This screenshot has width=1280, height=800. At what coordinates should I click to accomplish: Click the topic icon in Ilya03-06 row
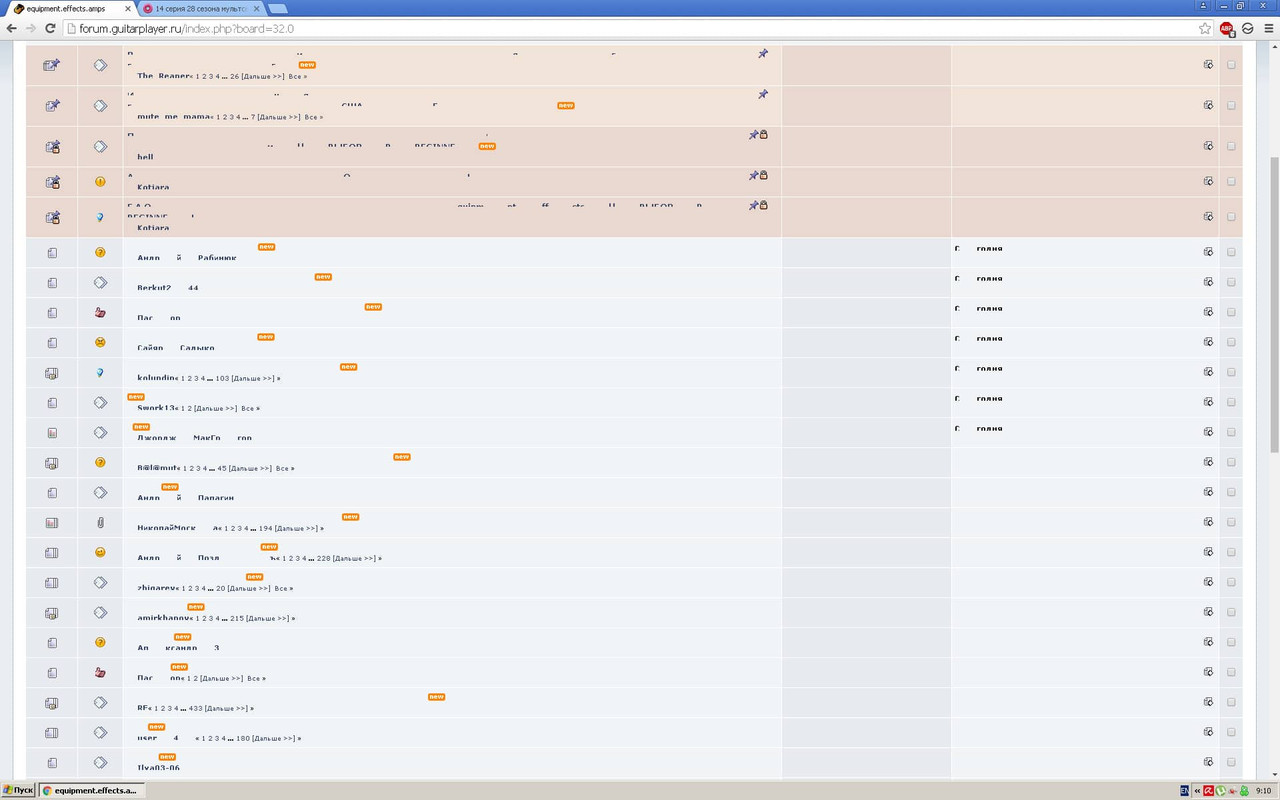point(52,762)
